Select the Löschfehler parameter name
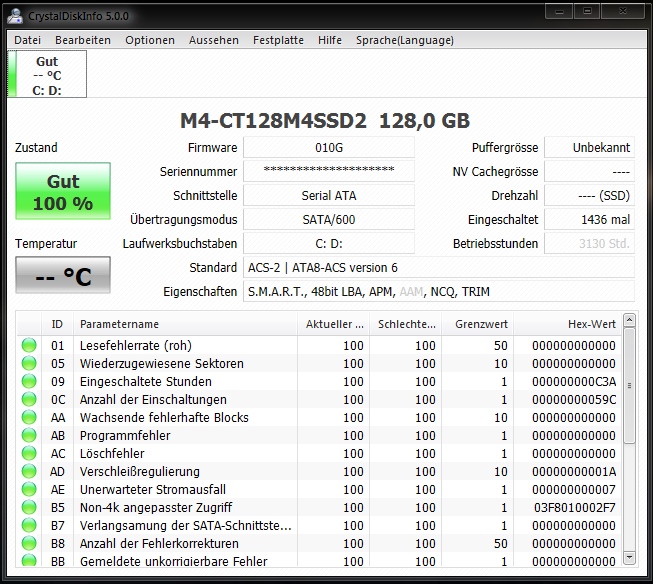 (112, 453)
